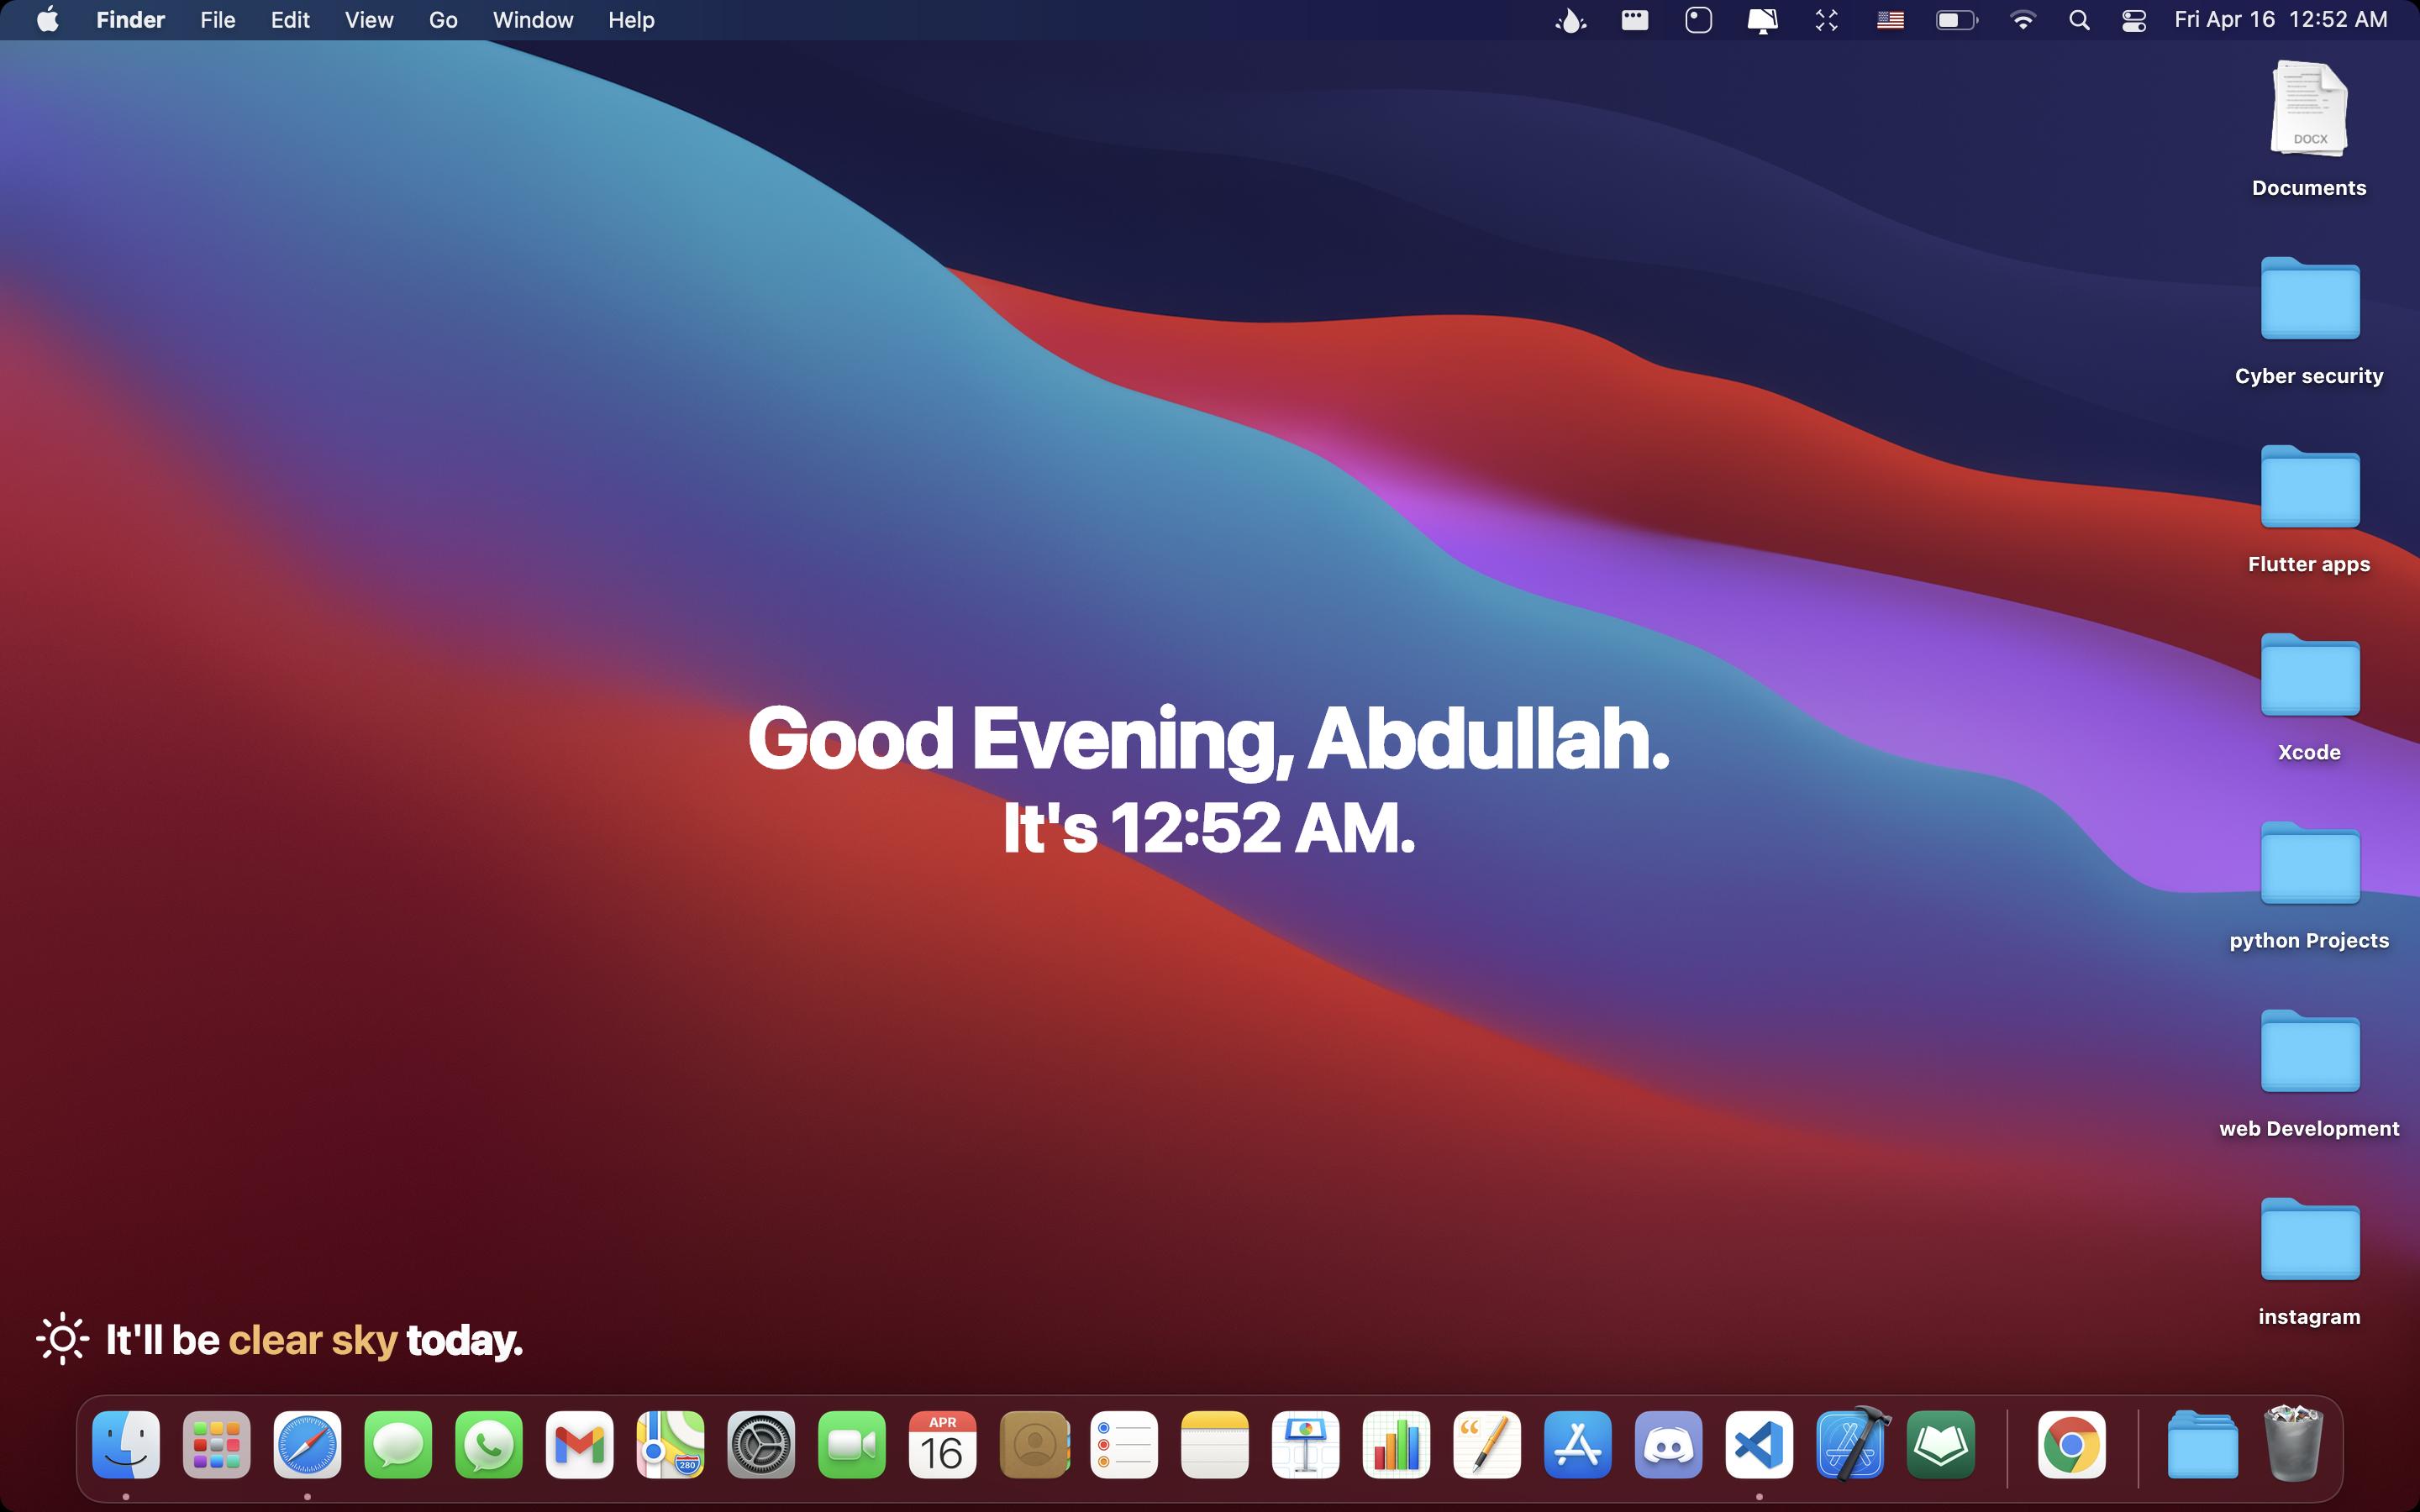
Task: Open the Go menu
Action: 443,20
